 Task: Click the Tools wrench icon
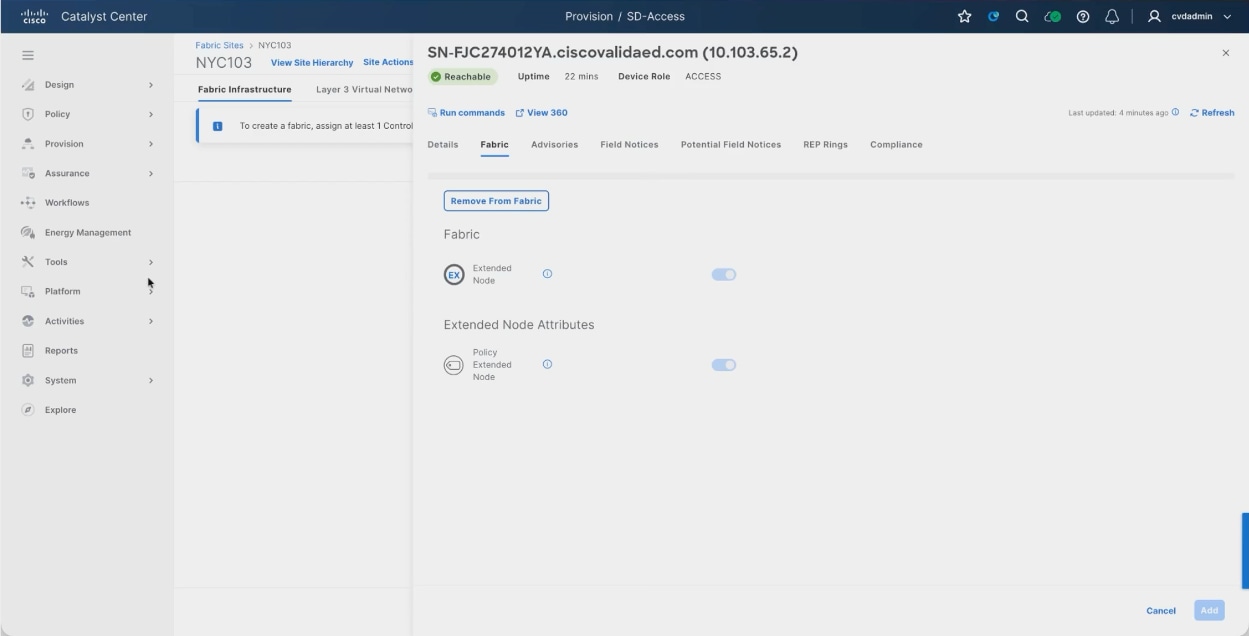pos(28,262)
